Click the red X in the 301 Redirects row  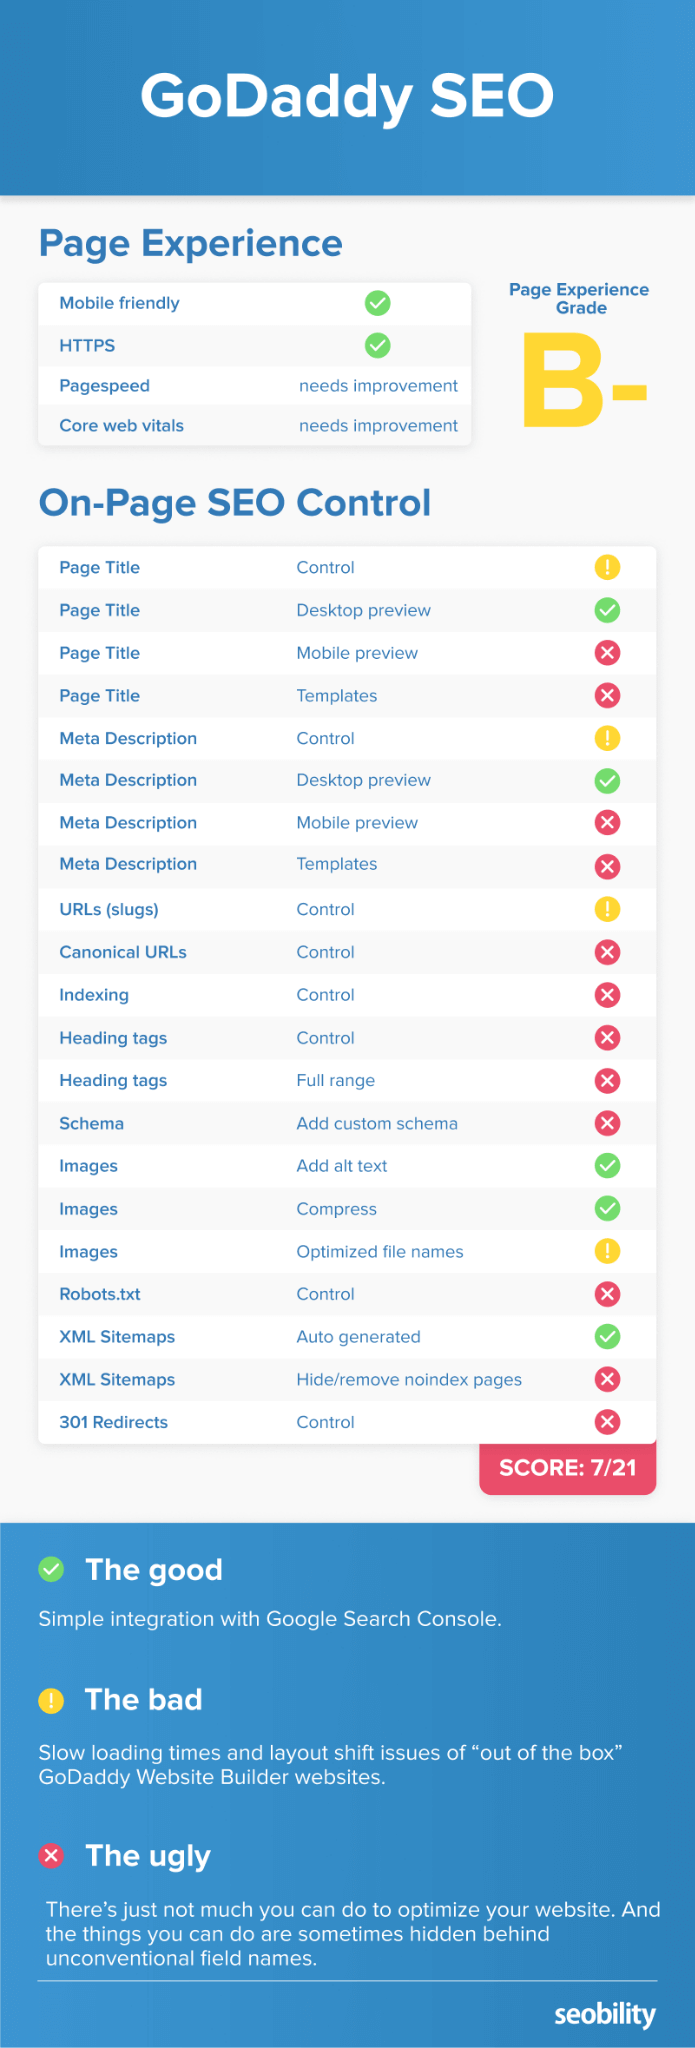pyautogui.click(x=607, y=1422)
